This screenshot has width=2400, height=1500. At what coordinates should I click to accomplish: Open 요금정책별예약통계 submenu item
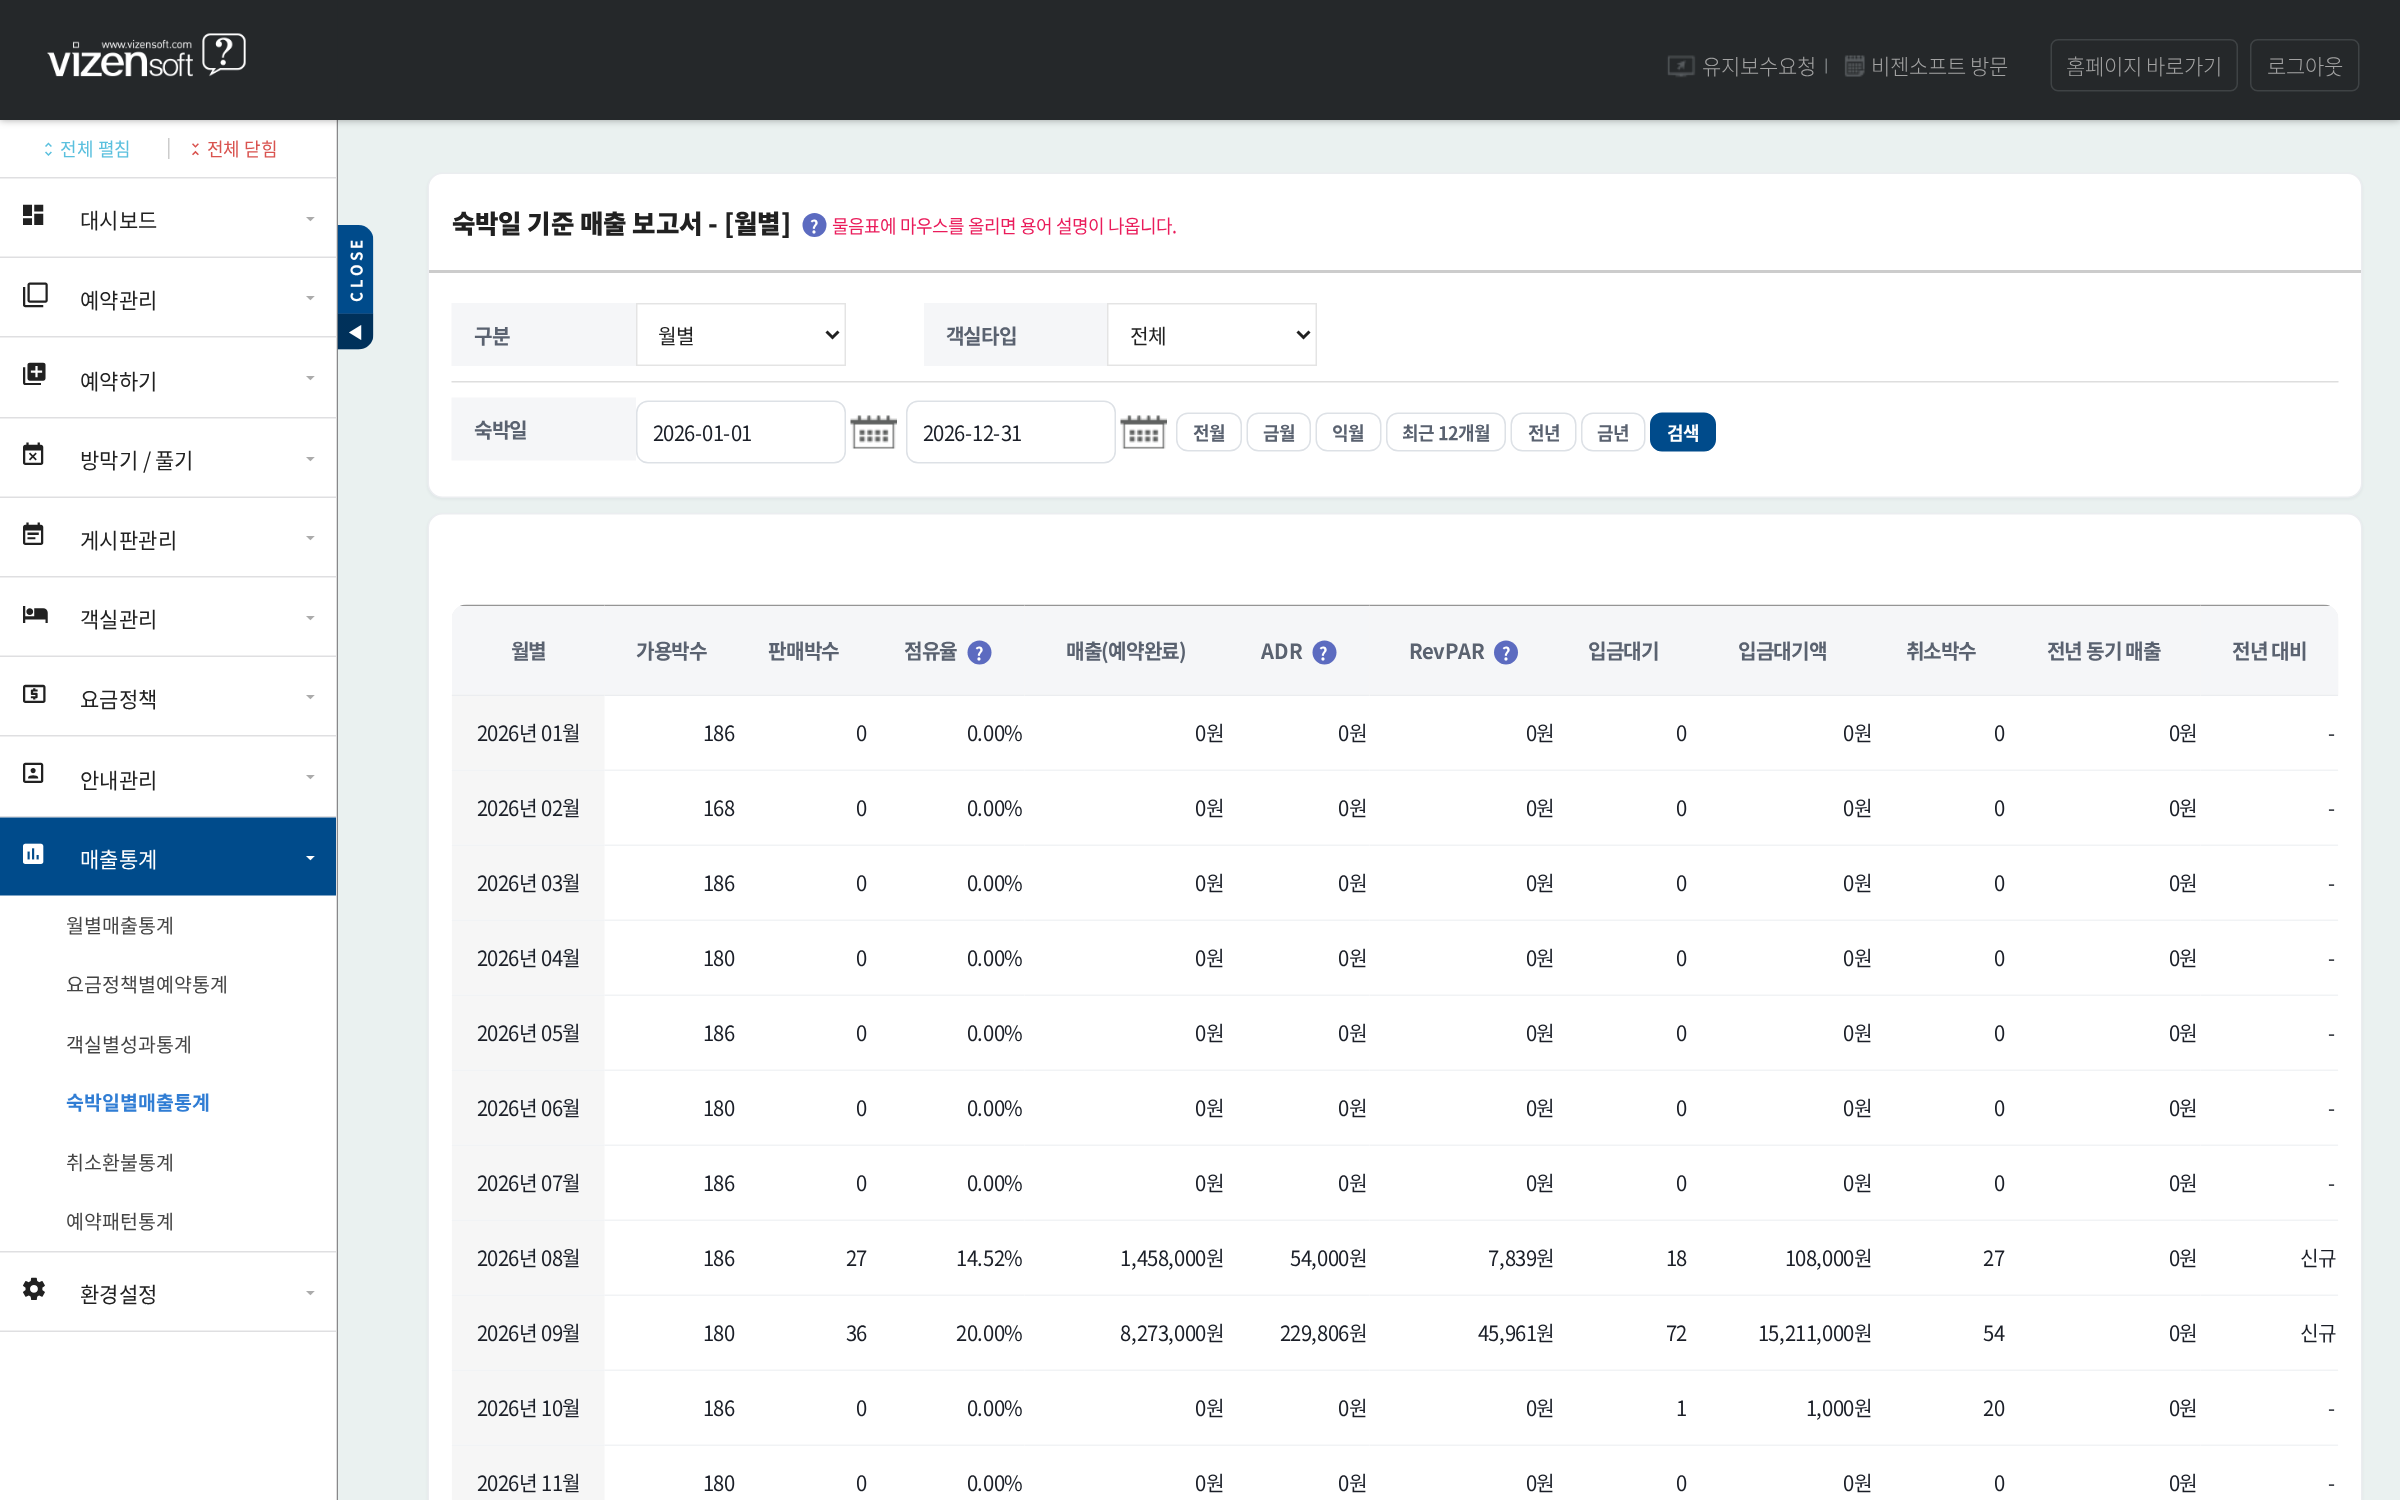[x=147, y=985]
